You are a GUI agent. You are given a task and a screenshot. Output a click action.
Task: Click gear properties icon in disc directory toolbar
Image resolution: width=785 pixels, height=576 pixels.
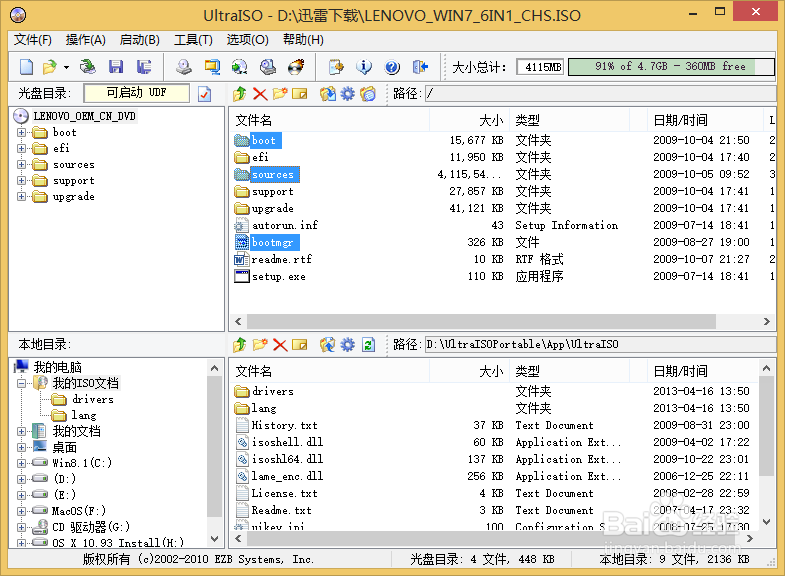347,94
